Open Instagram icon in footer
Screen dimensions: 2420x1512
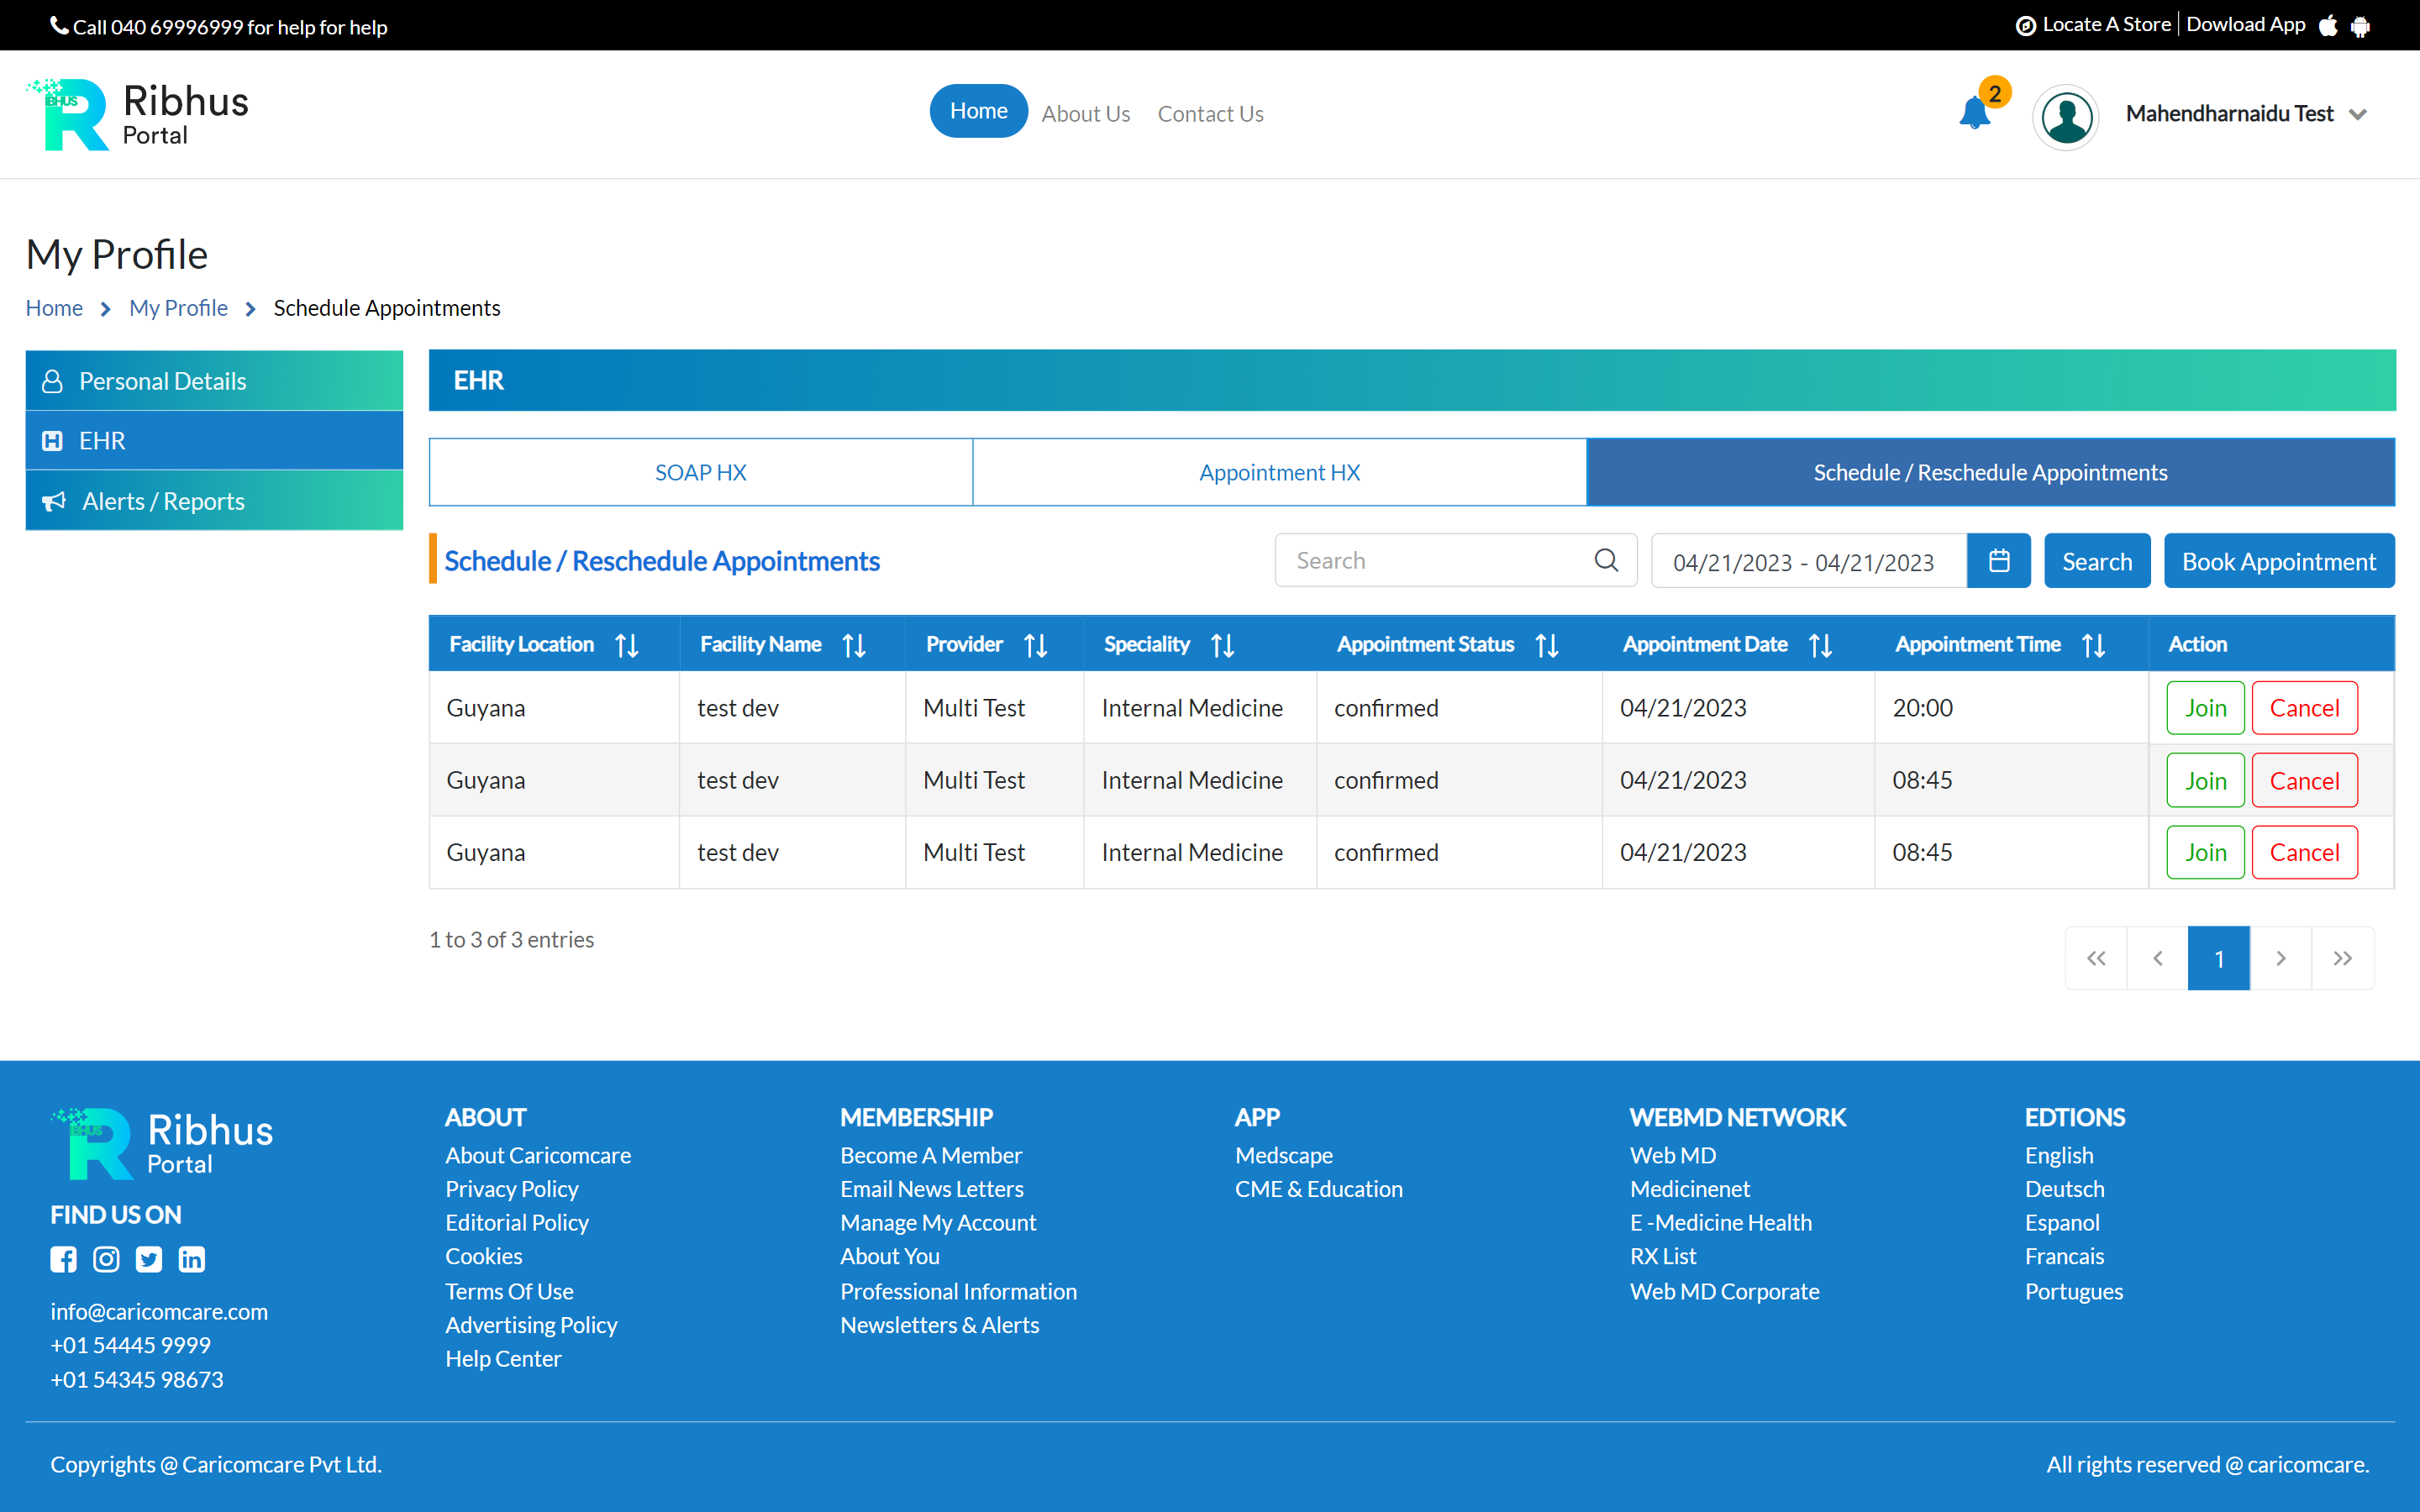click(106, 1259)
